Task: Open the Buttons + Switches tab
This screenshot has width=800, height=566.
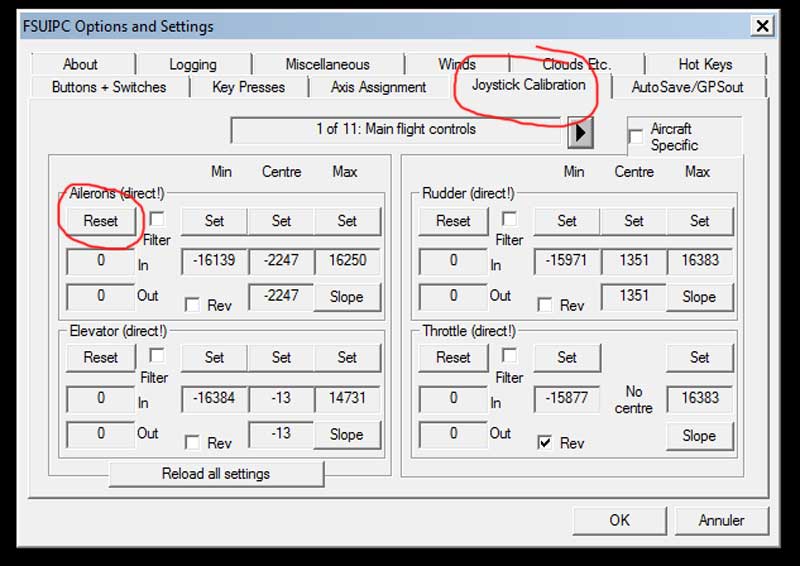Action: [109, 87]
